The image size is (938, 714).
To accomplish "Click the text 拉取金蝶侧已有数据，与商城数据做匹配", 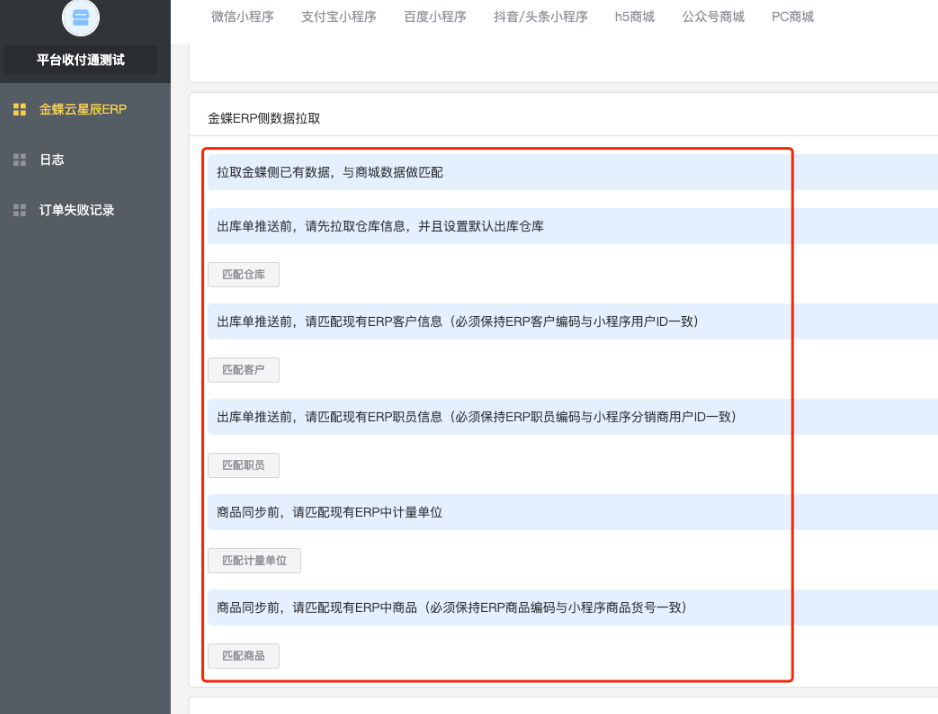I will pyautogui.click(x=330, y=172).
